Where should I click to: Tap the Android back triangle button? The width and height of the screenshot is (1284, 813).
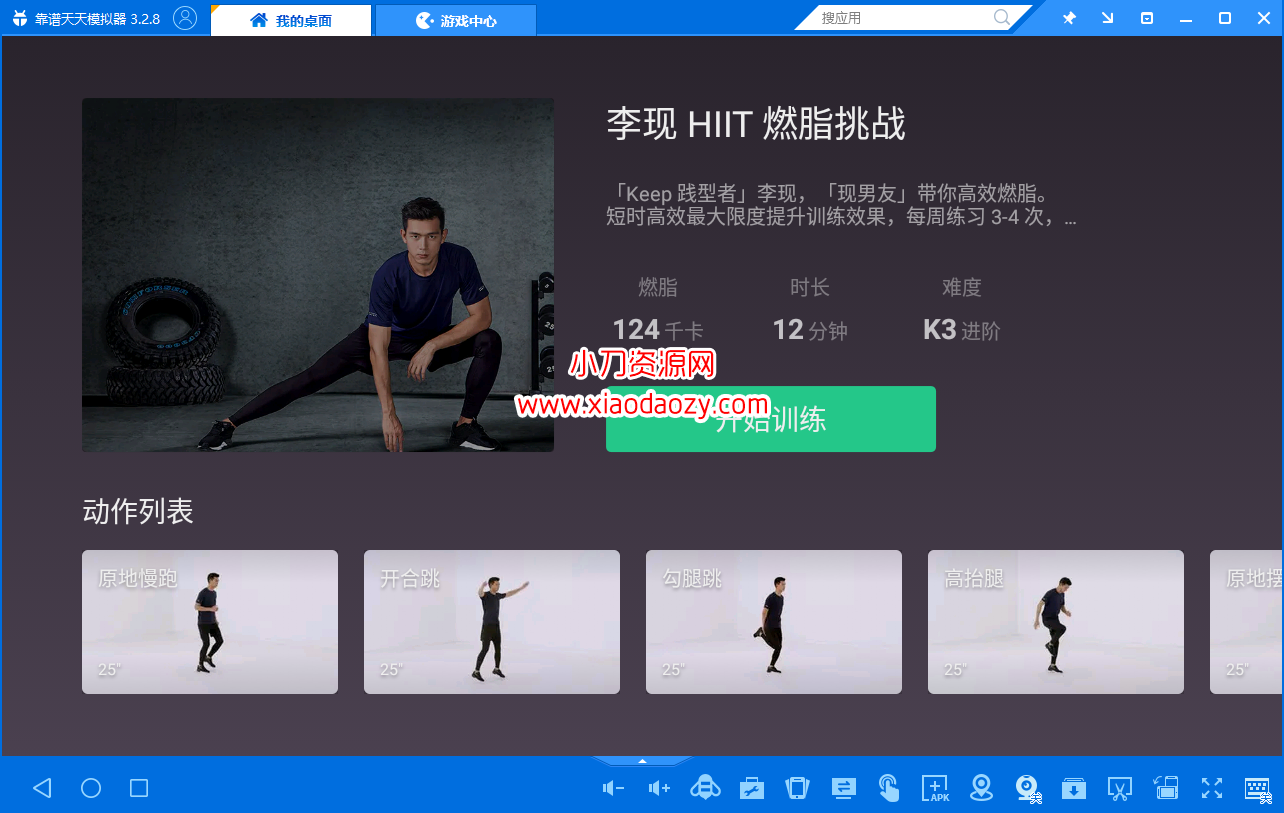point(42,788)
